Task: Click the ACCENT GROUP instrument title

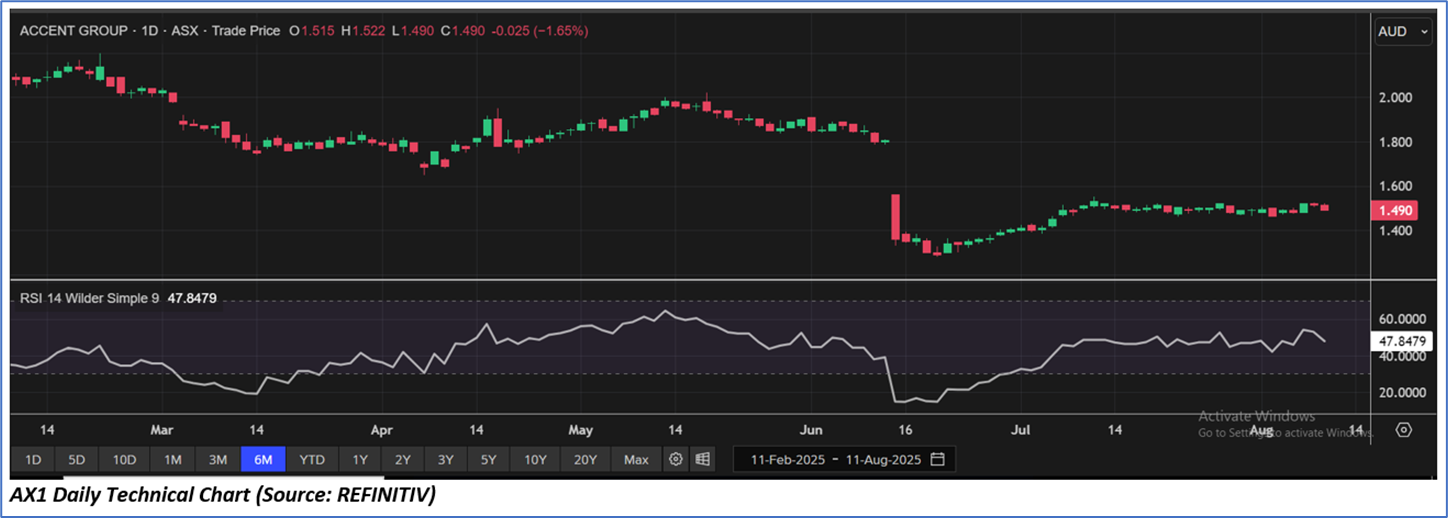Action: tap(73, 31)
